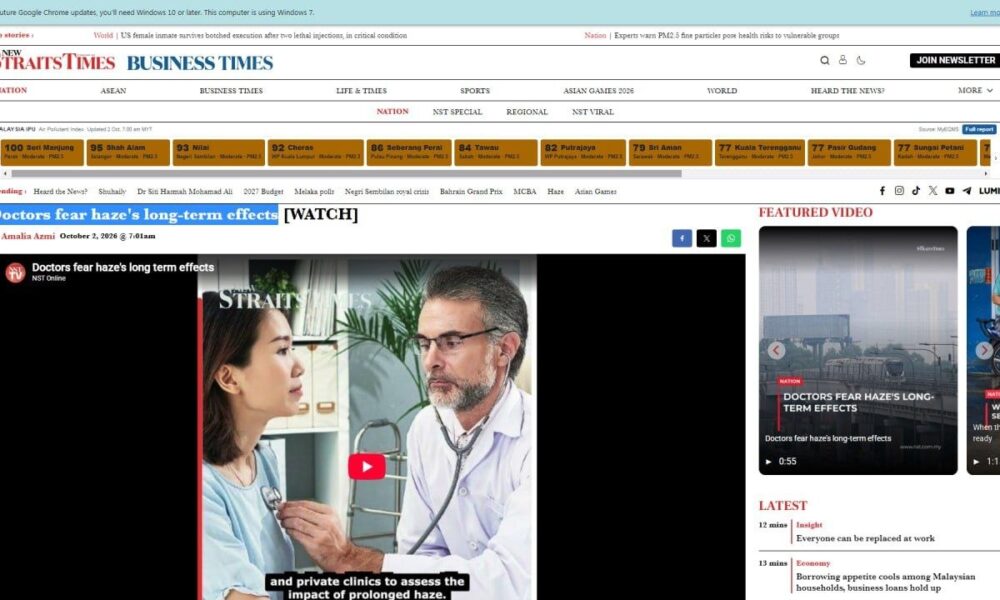The height and width of the screenshot is (600, 1000).
Task: Open the 2027 Budget trending topic
Action: coord(263,191)
